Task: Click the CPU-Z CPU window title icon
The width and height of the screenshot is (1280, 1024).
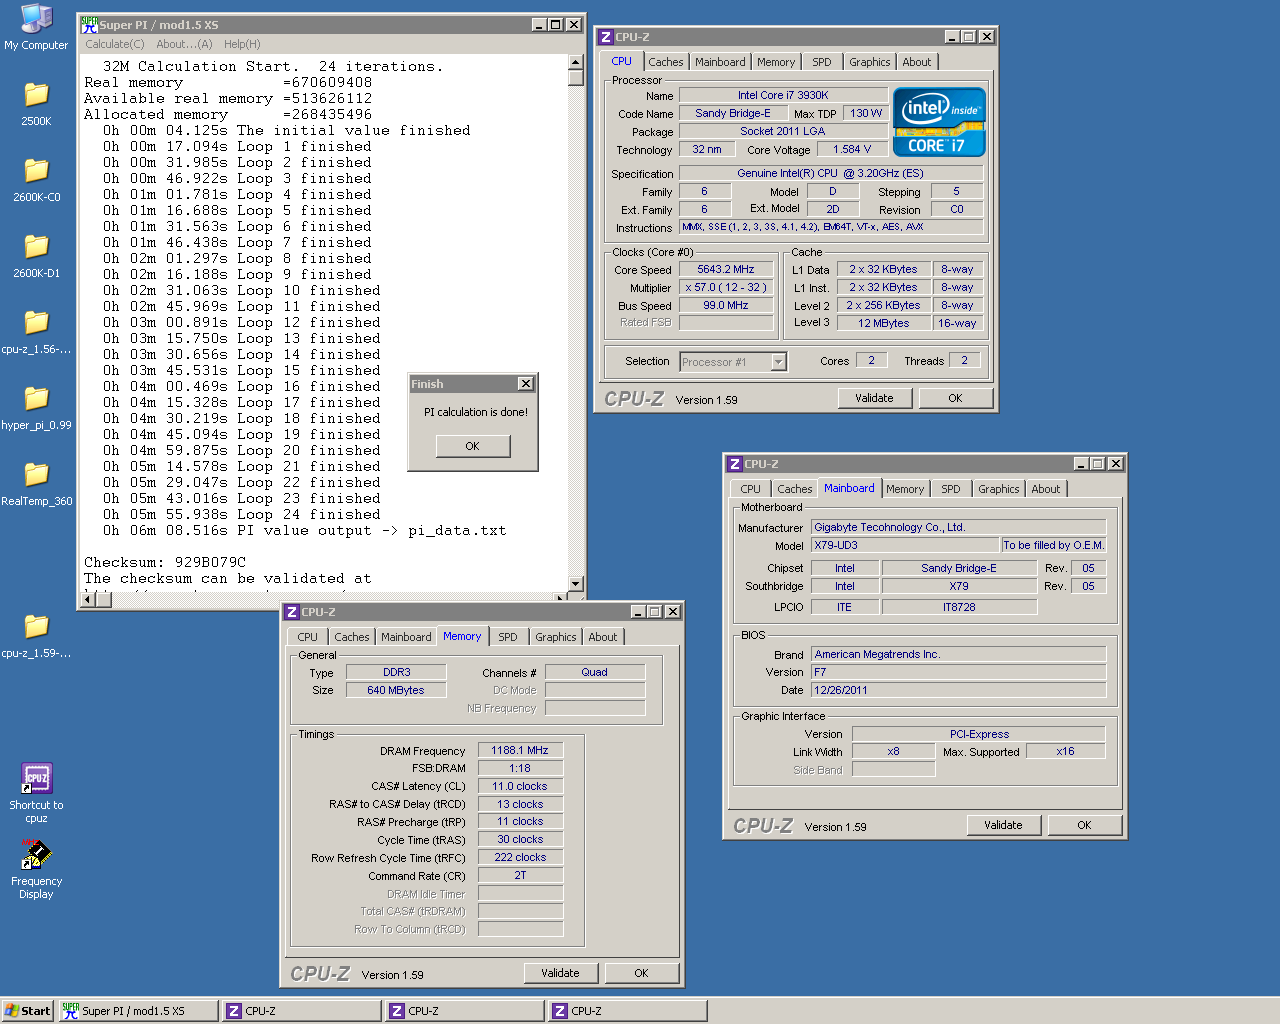Action: (x=605, y=37)
